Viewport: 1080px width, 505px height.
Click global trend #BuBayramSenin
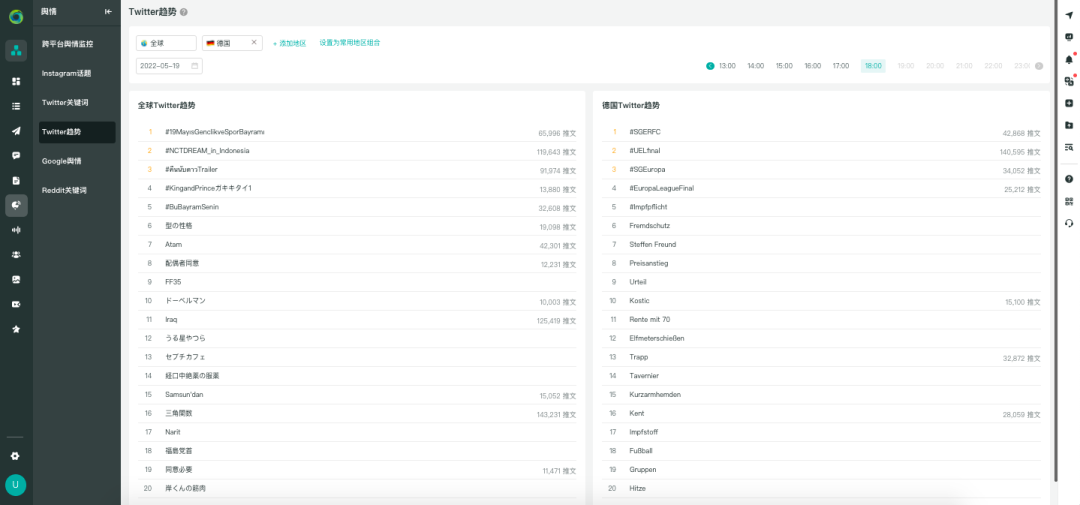tap(192, 207)
